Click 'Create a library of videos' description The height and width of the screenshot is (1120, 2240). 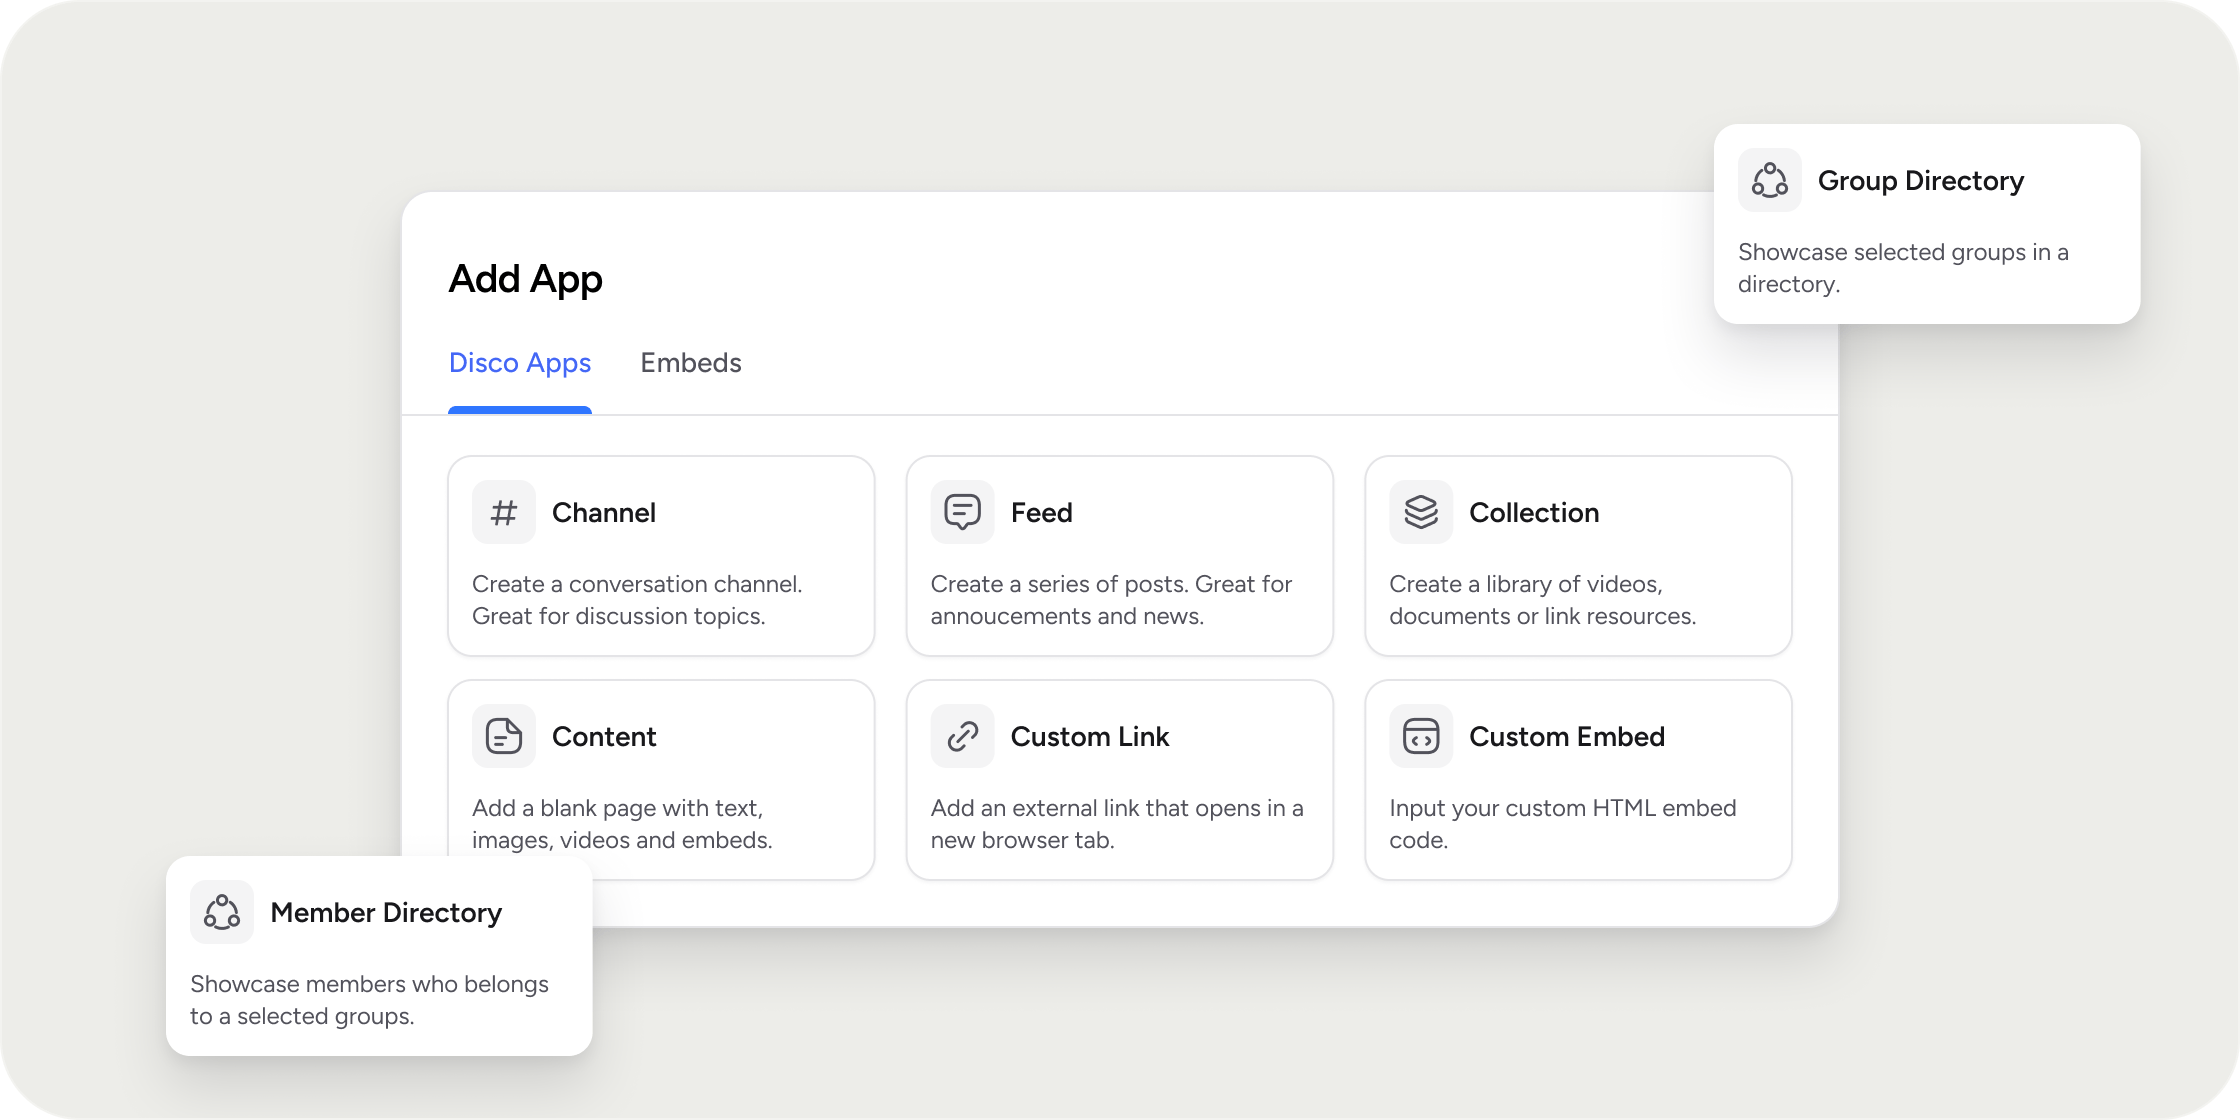click(1543, 600)
